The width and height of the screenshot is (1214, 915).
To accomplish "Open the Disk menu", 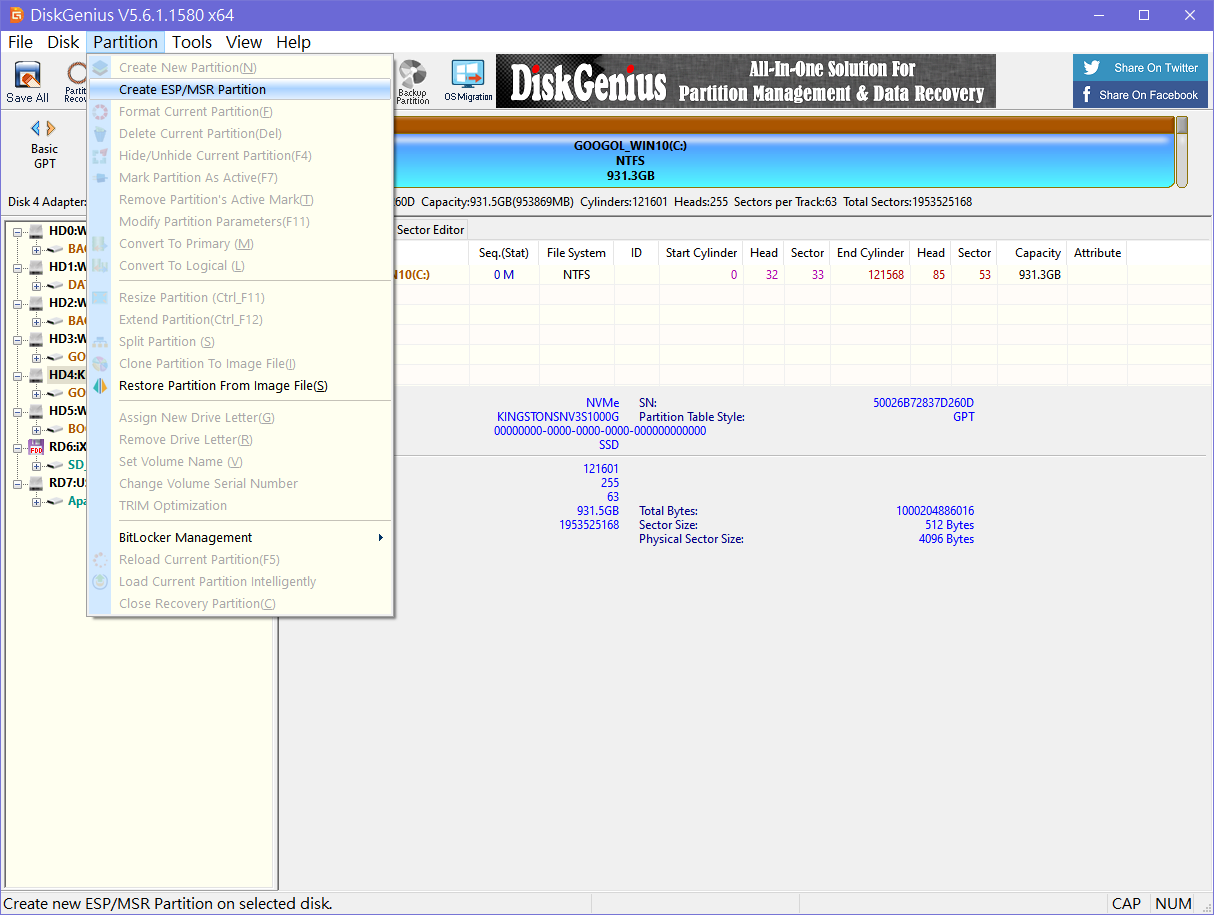I will [x=63, y=42].
